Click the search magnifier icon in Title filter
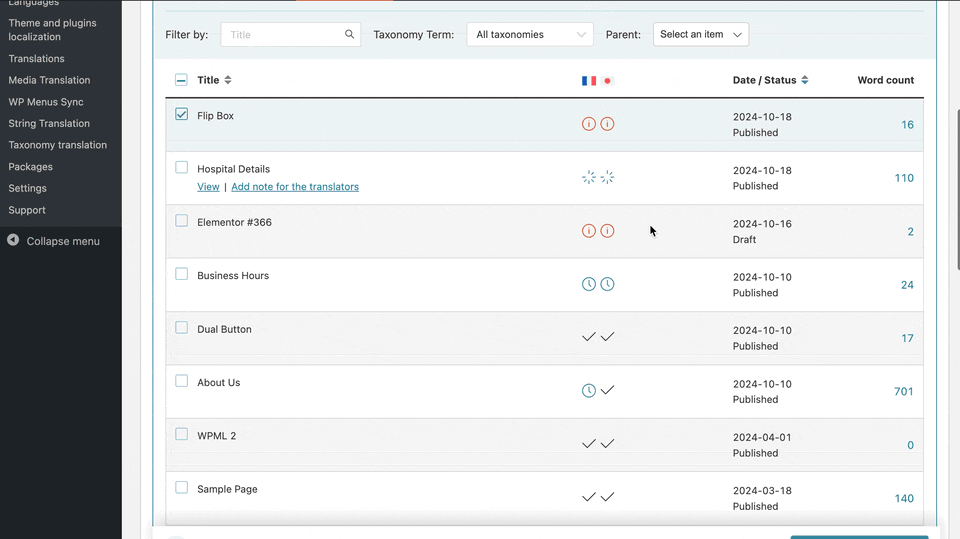The height and width of the screenshot is (539, 960). pos(349,34)
